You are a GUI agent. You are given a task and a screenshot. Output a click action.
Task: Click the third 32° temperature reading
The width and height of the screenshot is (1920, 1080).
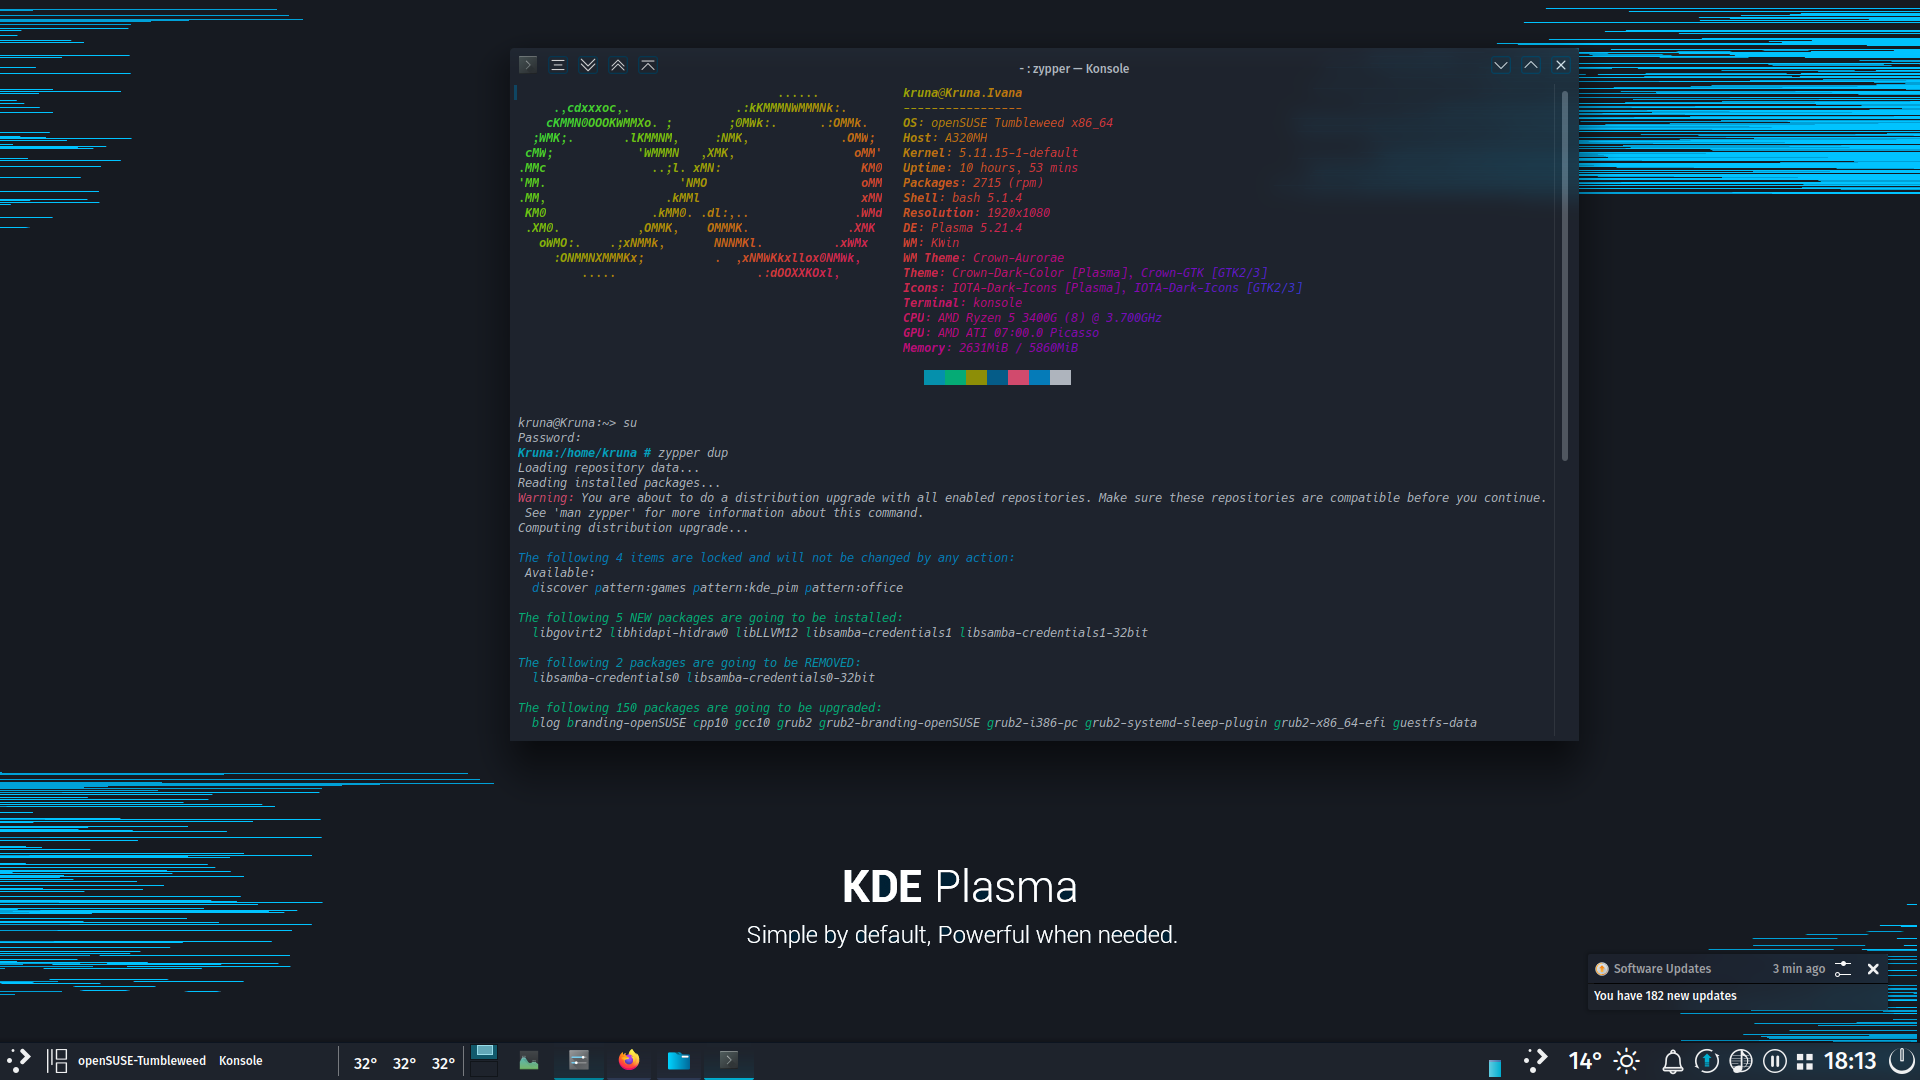[x=443, y=1063]
